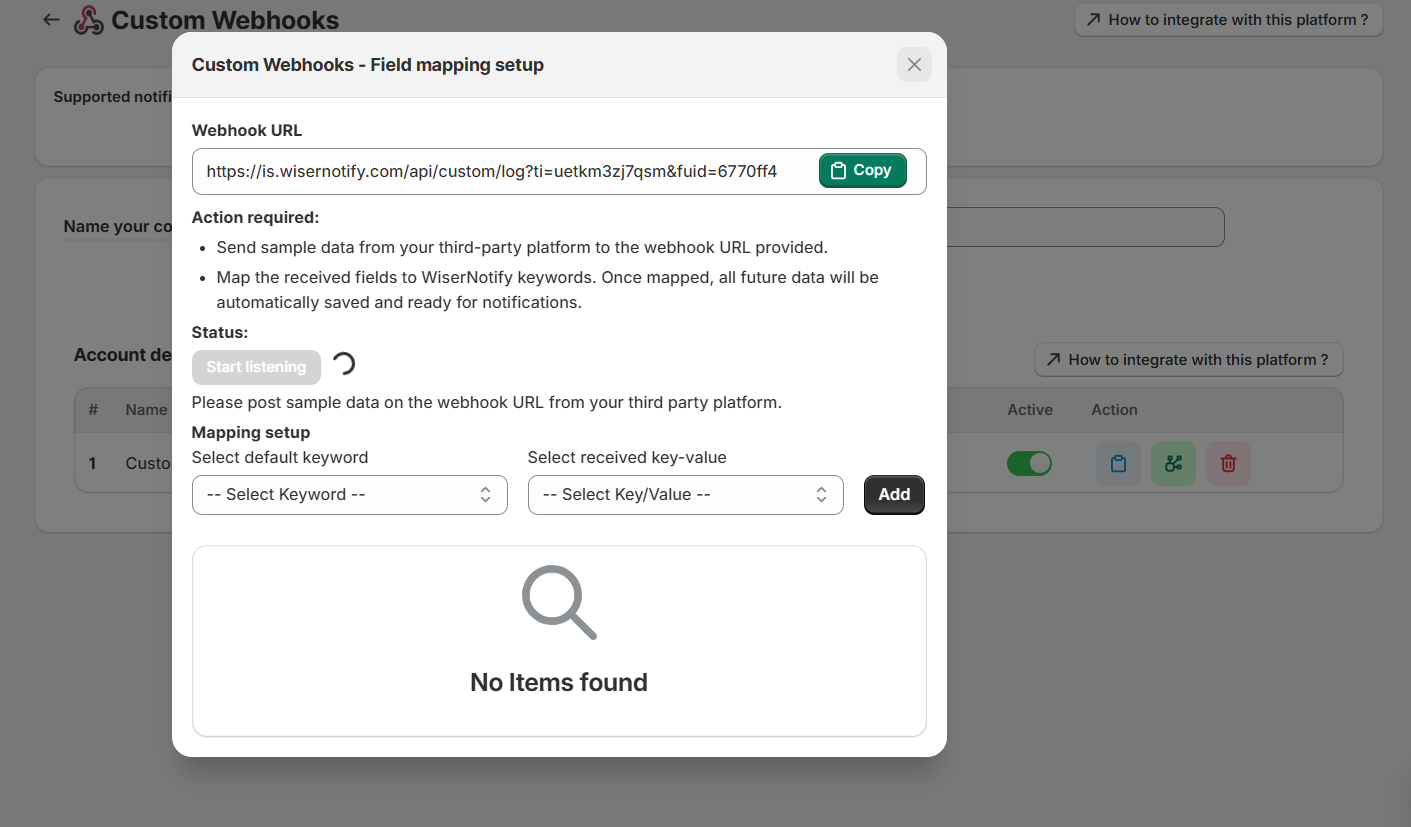Close the Field mapping setup dialog
This screenshot has height=827, width=1411.
pyautogui.click(x=914, y=65)
